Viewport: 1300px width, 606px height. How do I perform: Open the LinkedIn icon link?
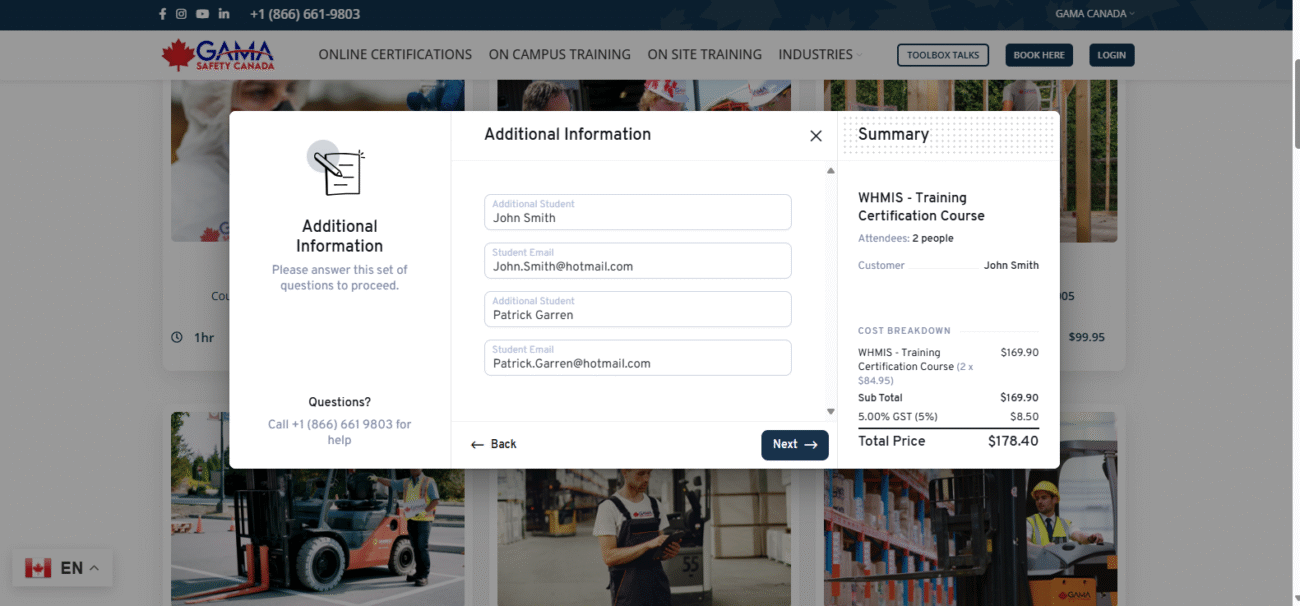tap(223, 14)
